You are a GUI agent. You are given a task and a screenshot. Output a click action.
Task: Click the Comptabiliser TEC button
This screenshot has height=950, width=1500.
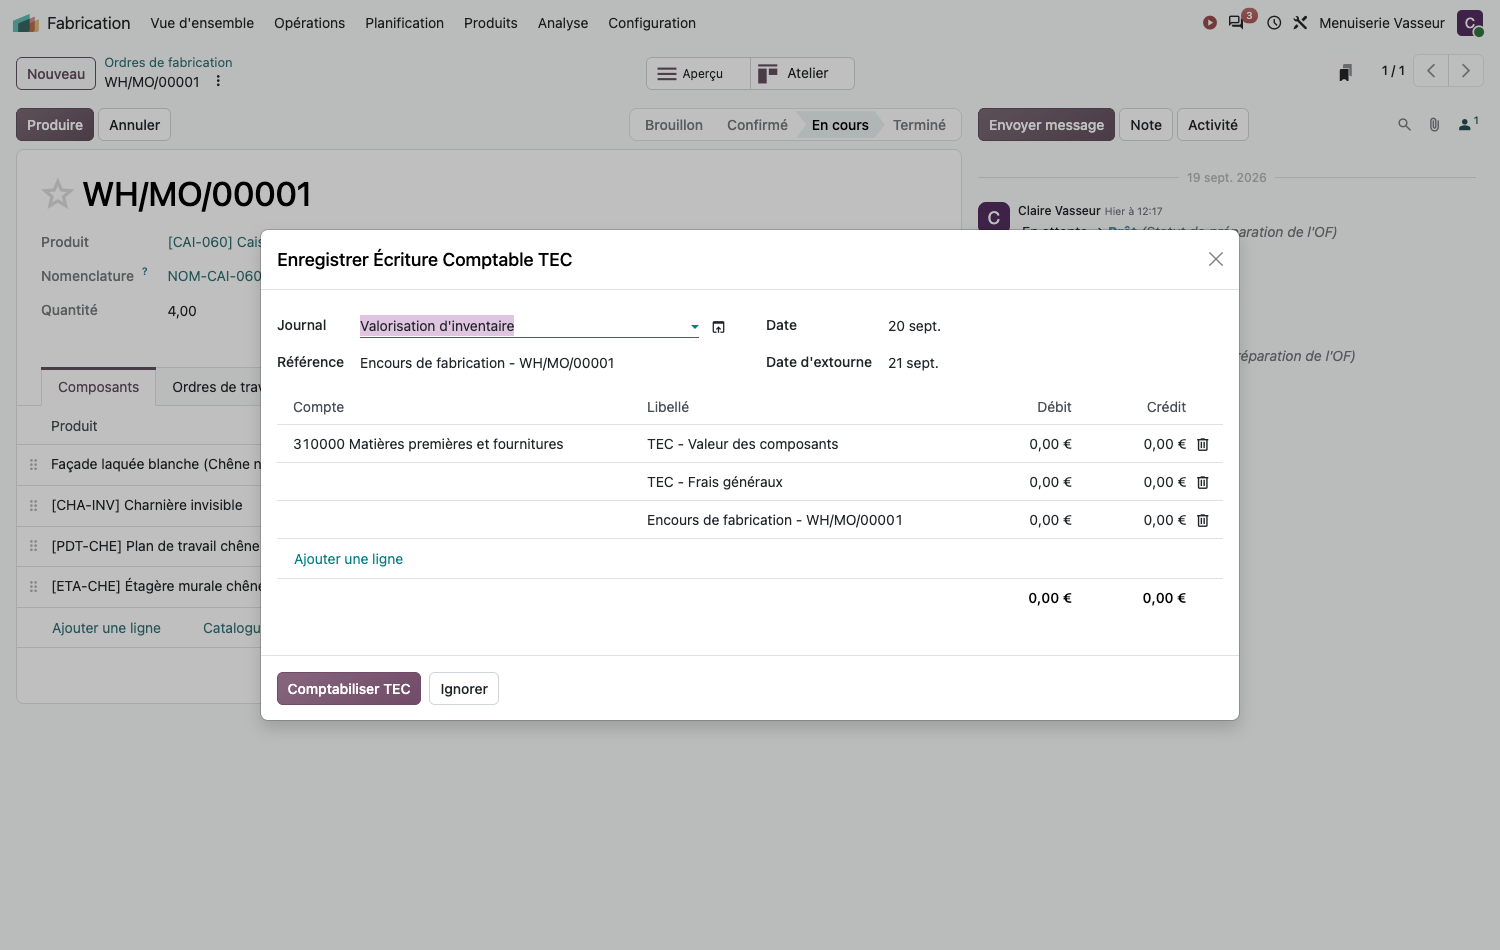(x=349, y=689)
